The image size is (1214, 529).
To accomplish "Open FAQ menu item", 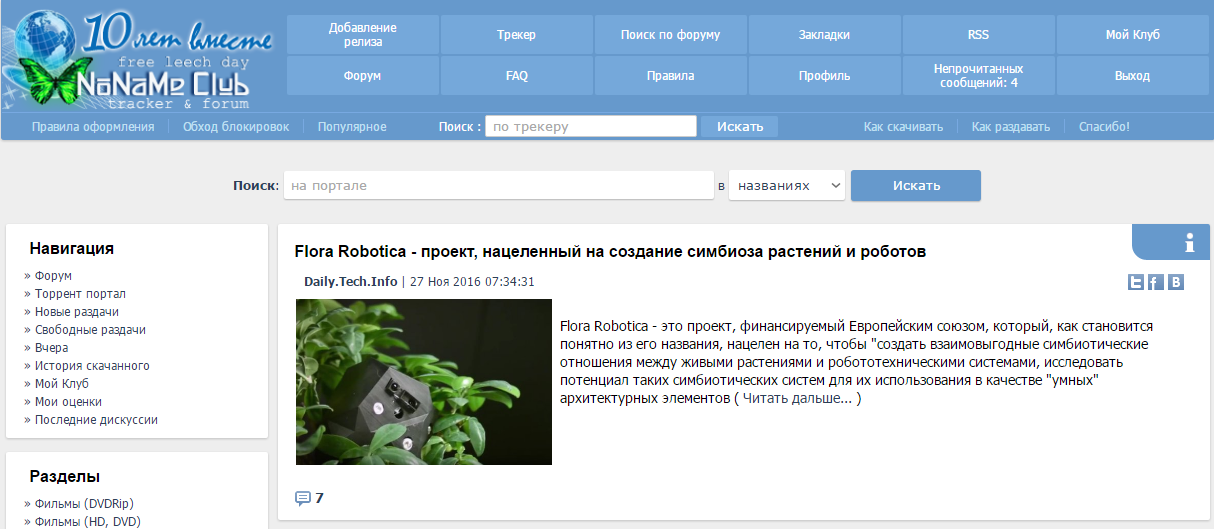I will coord(516,76).
